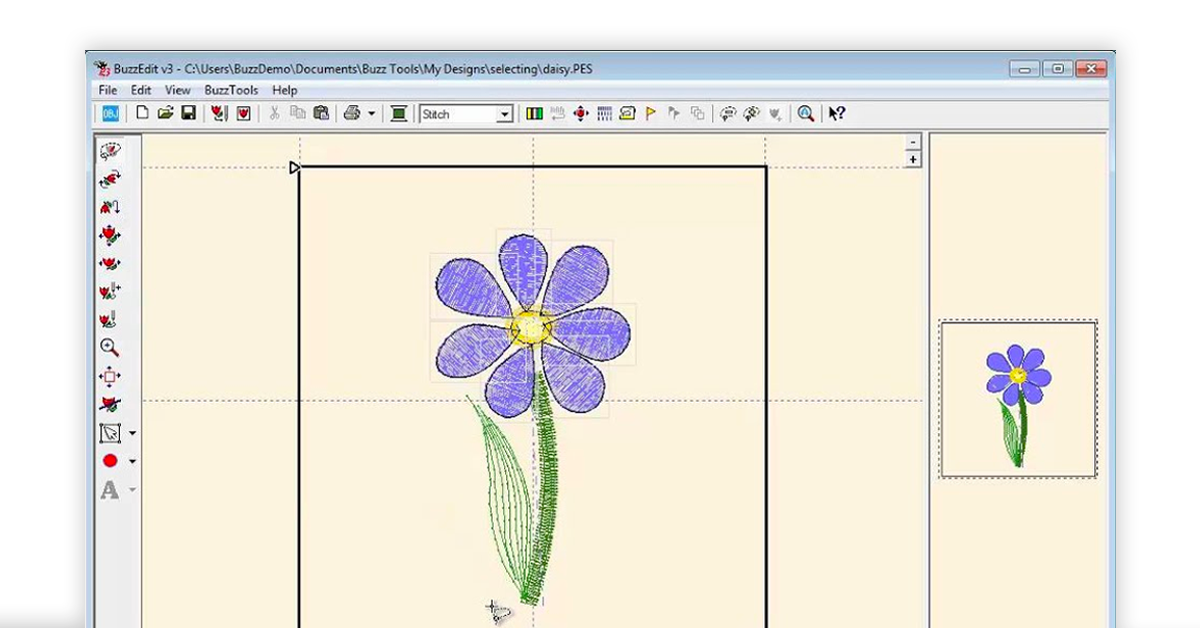Open the View menu
This screenshot has height=628, width=1200.
coord(178,90)
